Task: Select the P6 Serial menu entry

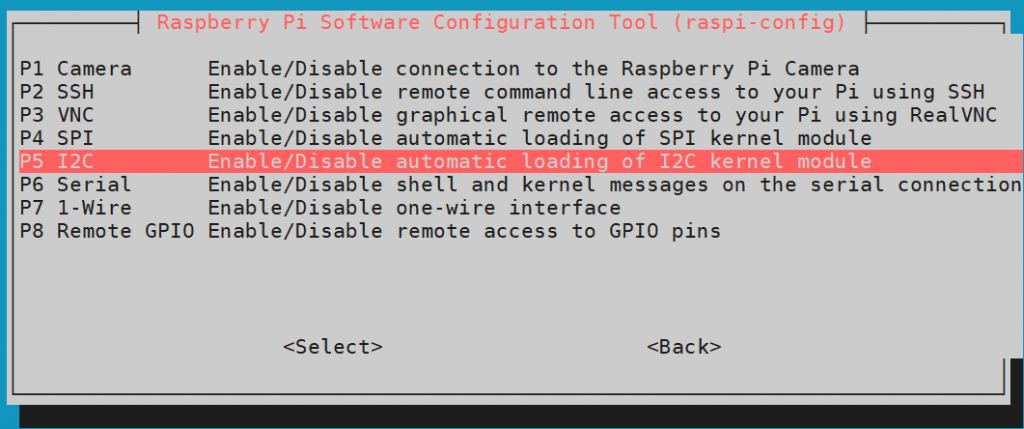Action: pyautogui.click(x=75, y=184)
